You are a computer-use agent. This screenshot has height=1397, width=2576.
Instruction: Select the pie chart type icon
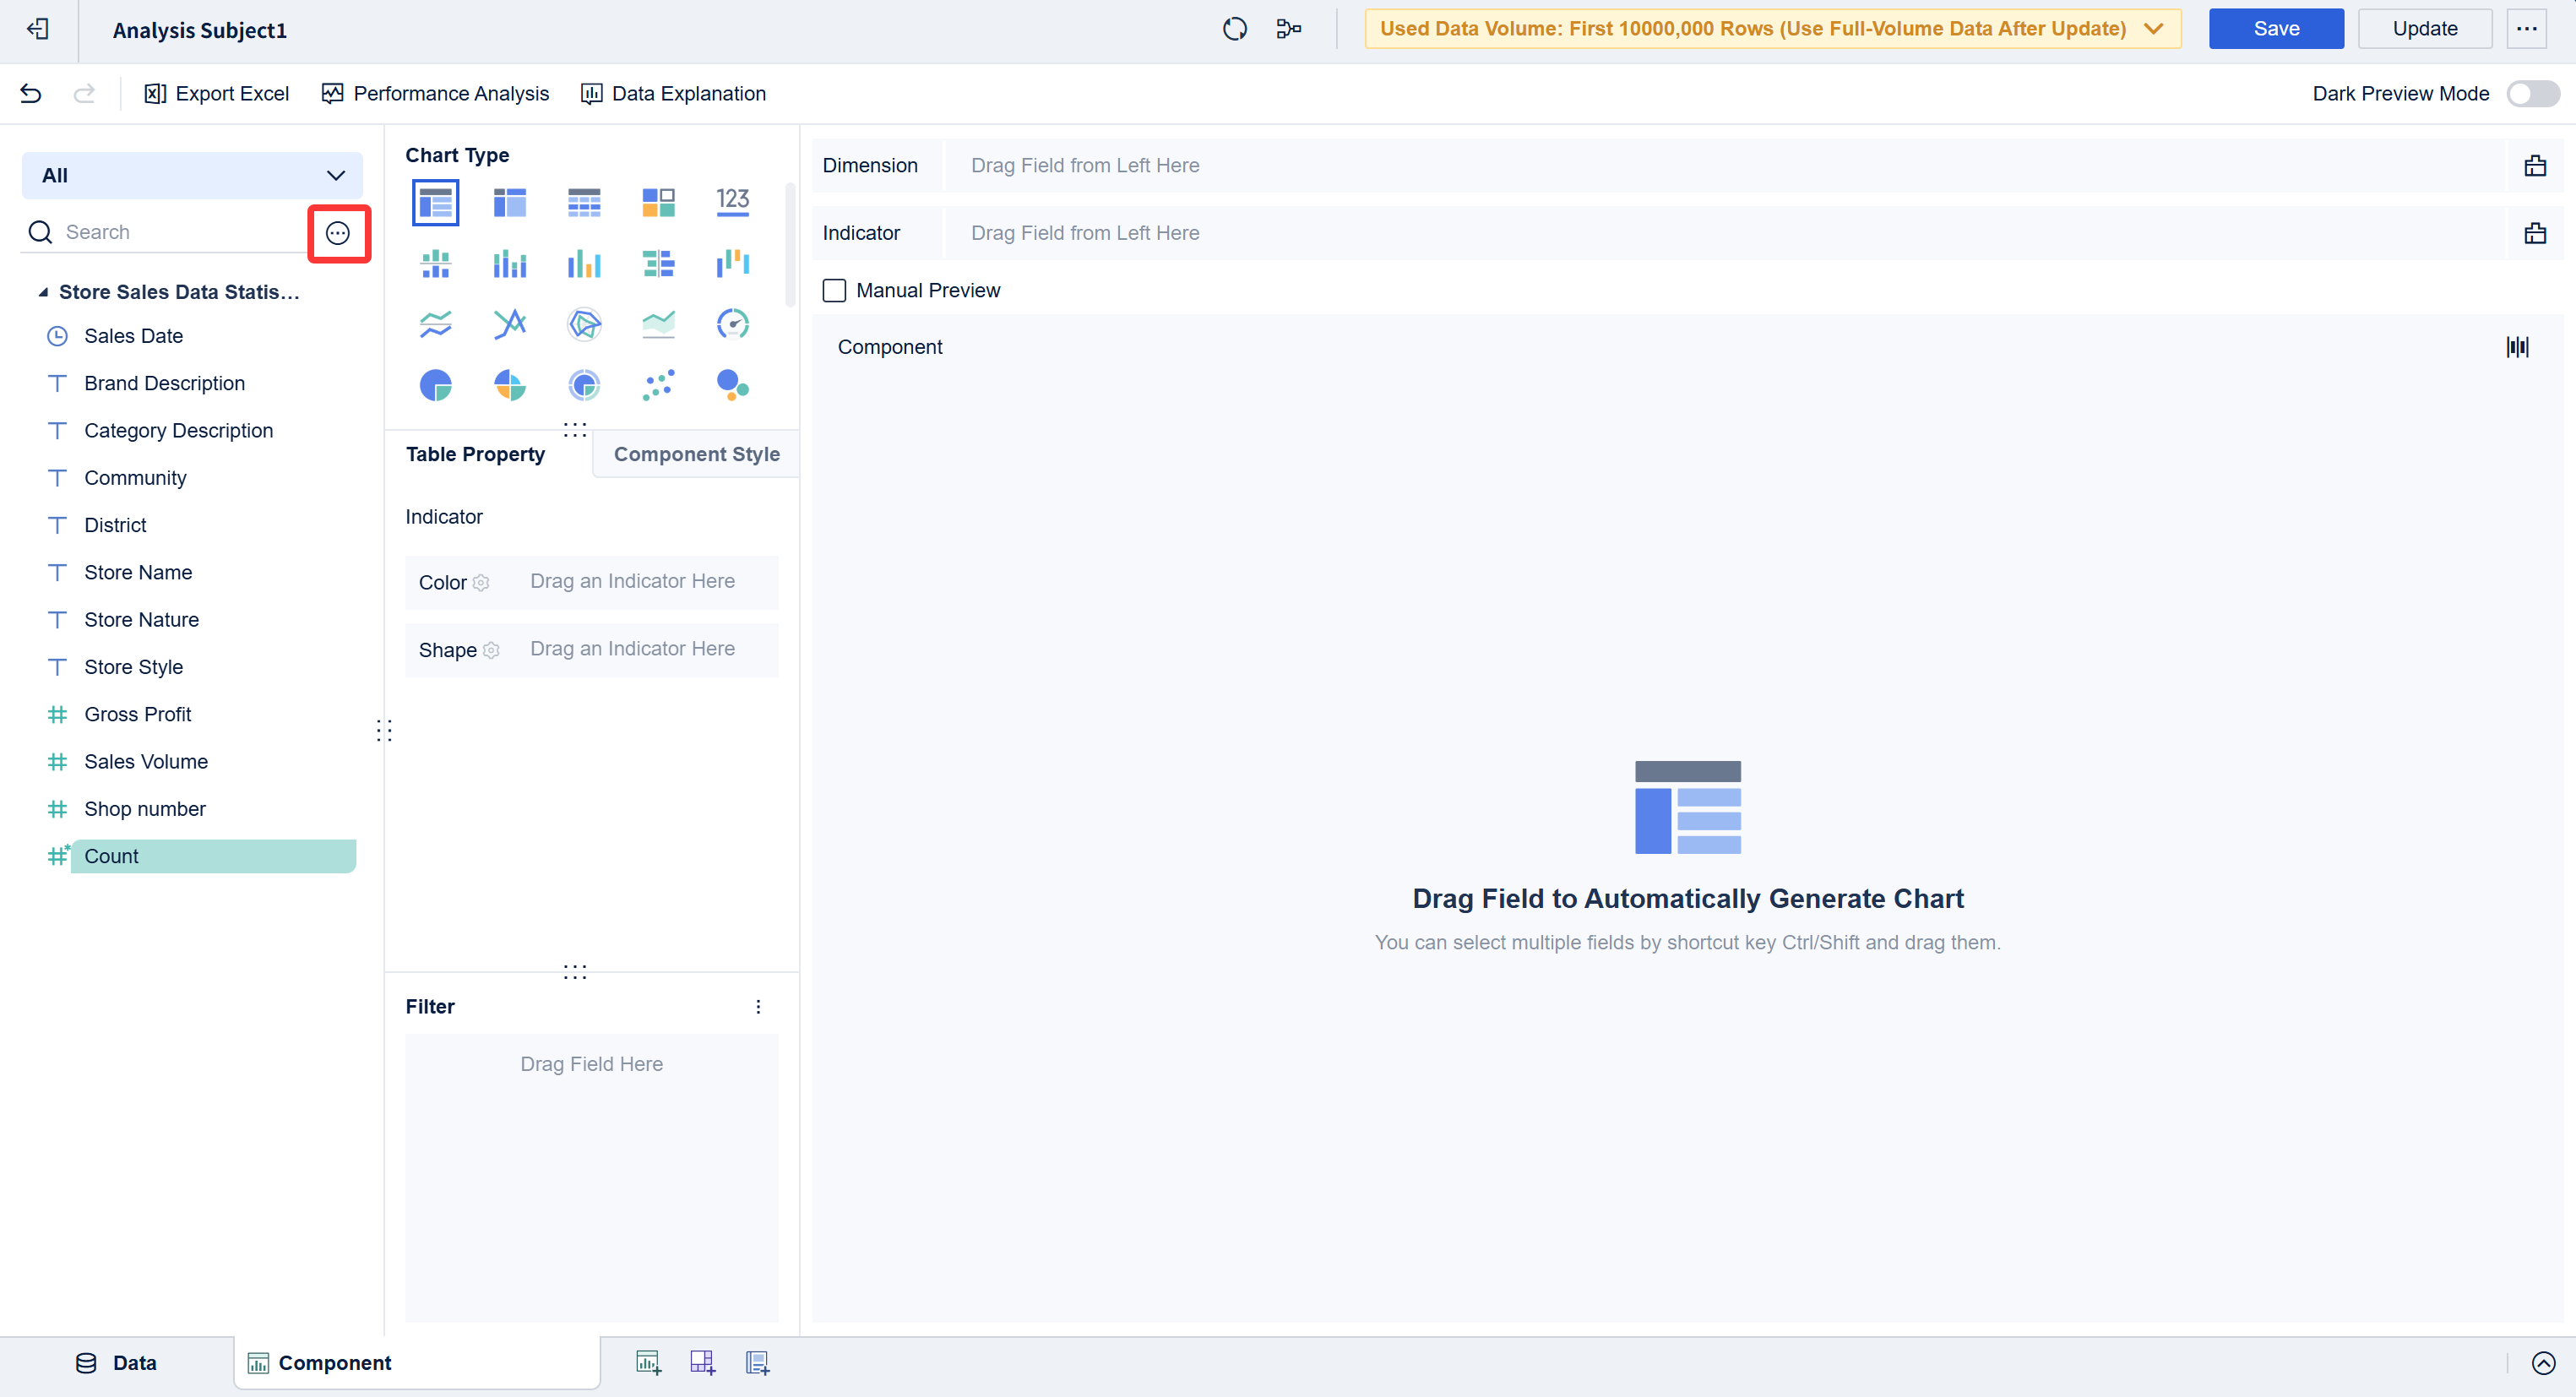[435, 385]
